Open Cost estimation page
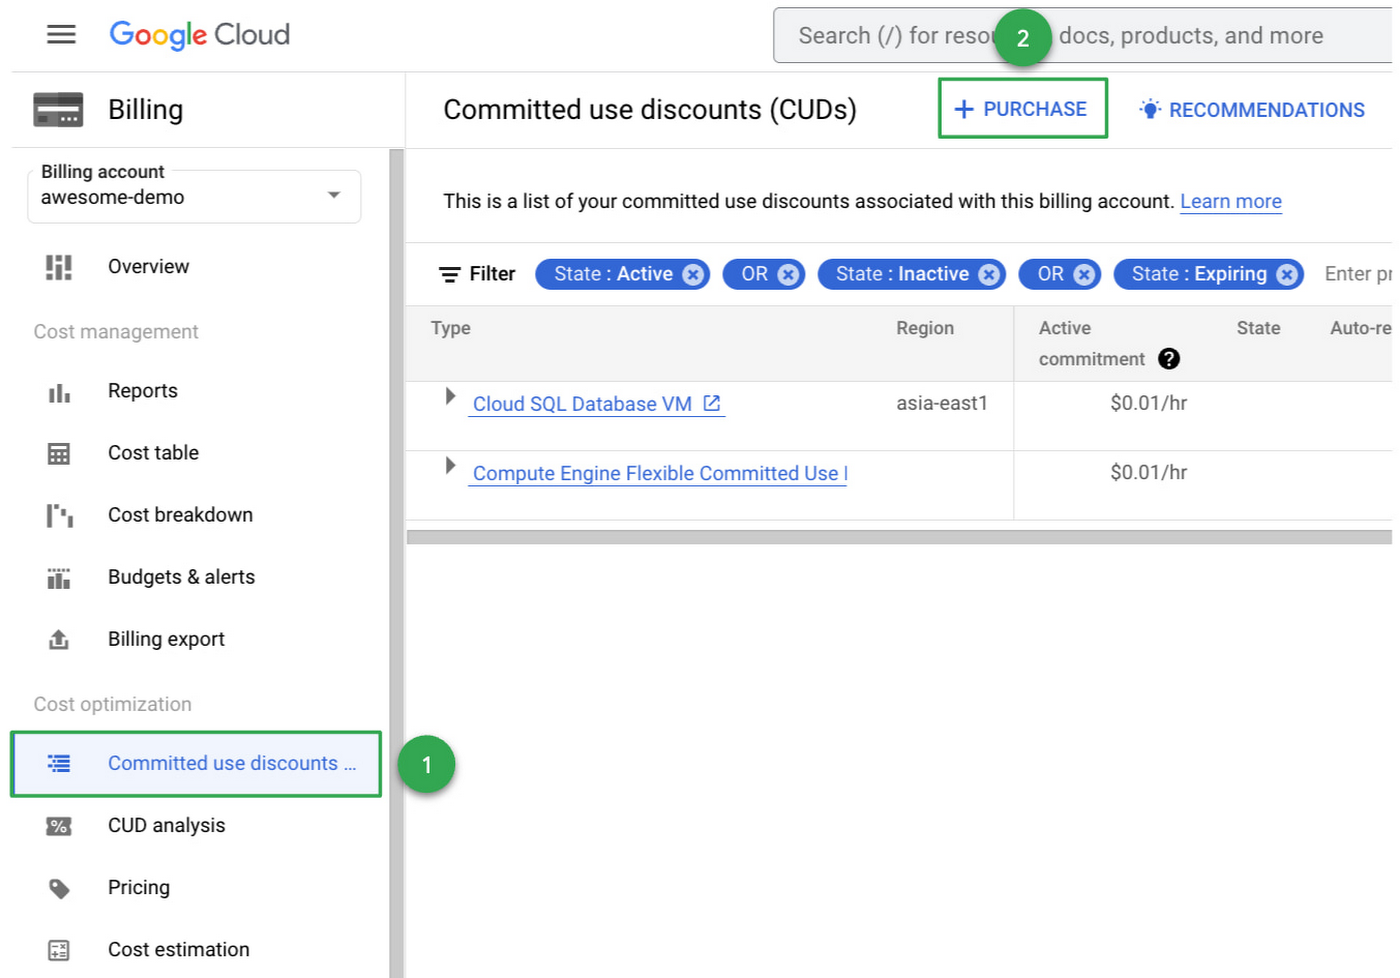The image size is (1400, 978). tap(178, 950)
